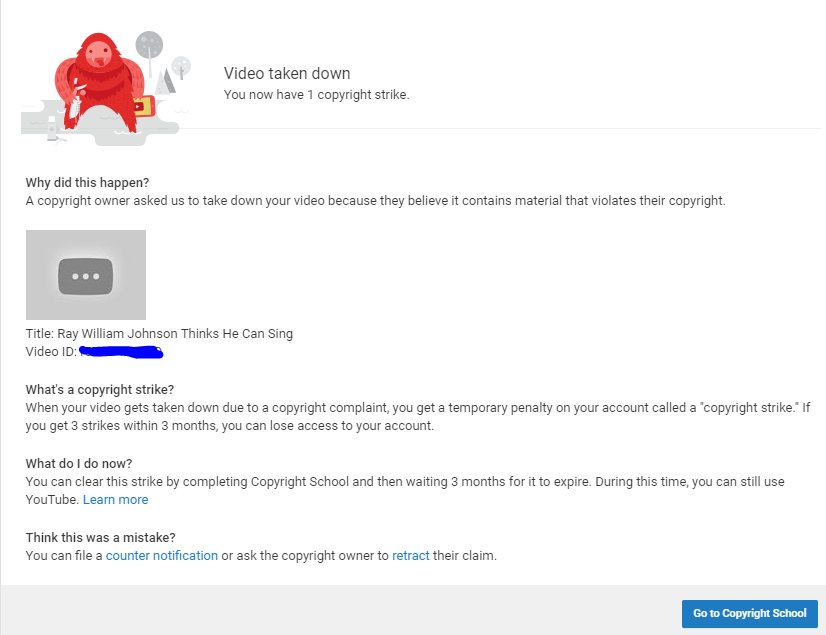The height and width of the screenshot is (635, 826).
Task: Select the 'Video taken down' heading
Action: click(x=287, y=73)
